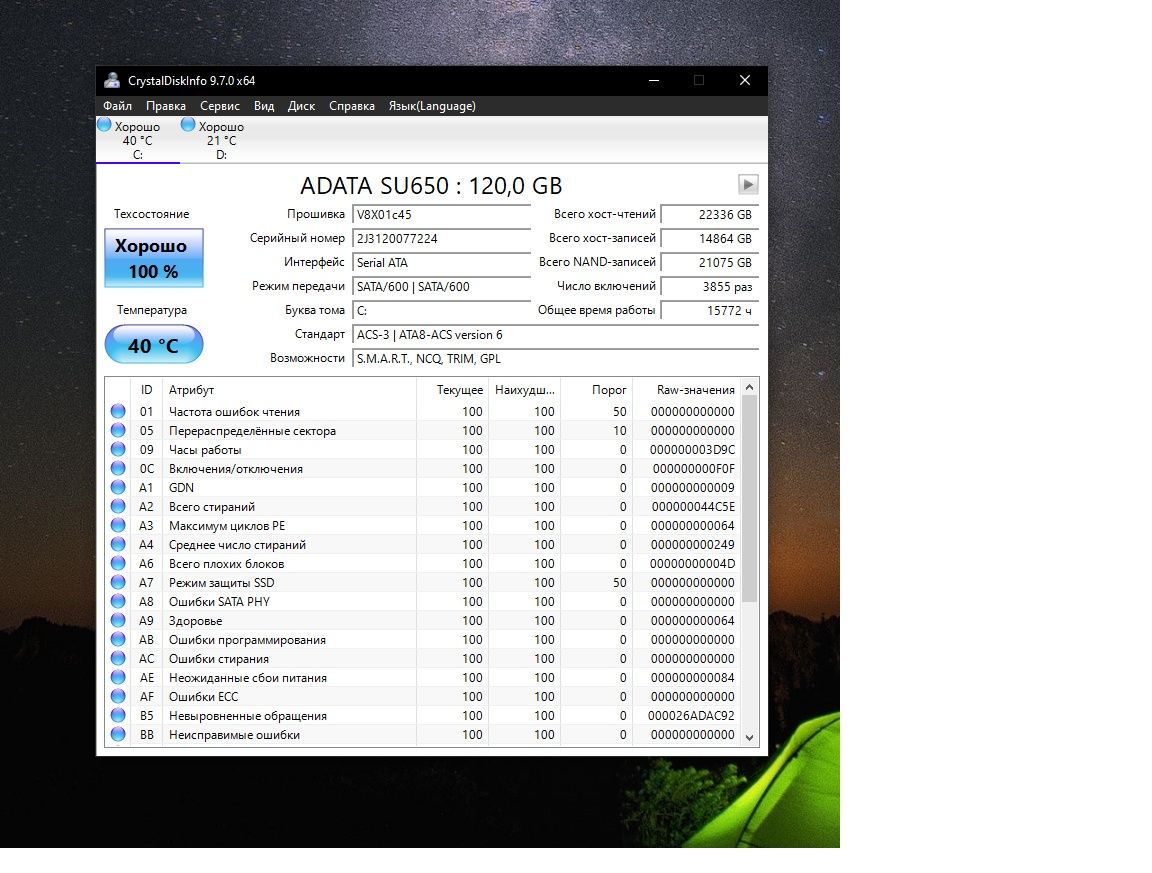The image size is (1152, 873).
Task: Click status icon for 0C Включения/отключения
Action: [x=118, y=469]
